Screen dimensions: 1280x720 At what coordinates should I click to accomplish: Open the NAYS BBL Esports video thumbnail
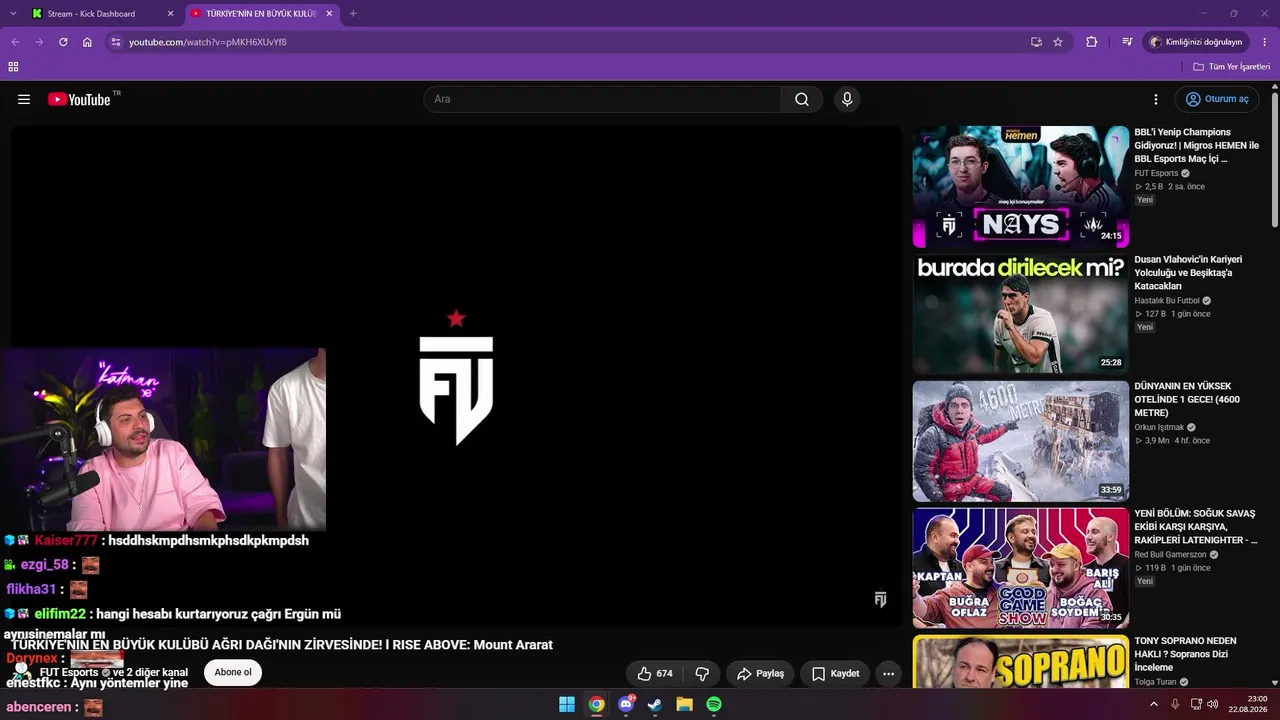click(x=1020, y=187)
